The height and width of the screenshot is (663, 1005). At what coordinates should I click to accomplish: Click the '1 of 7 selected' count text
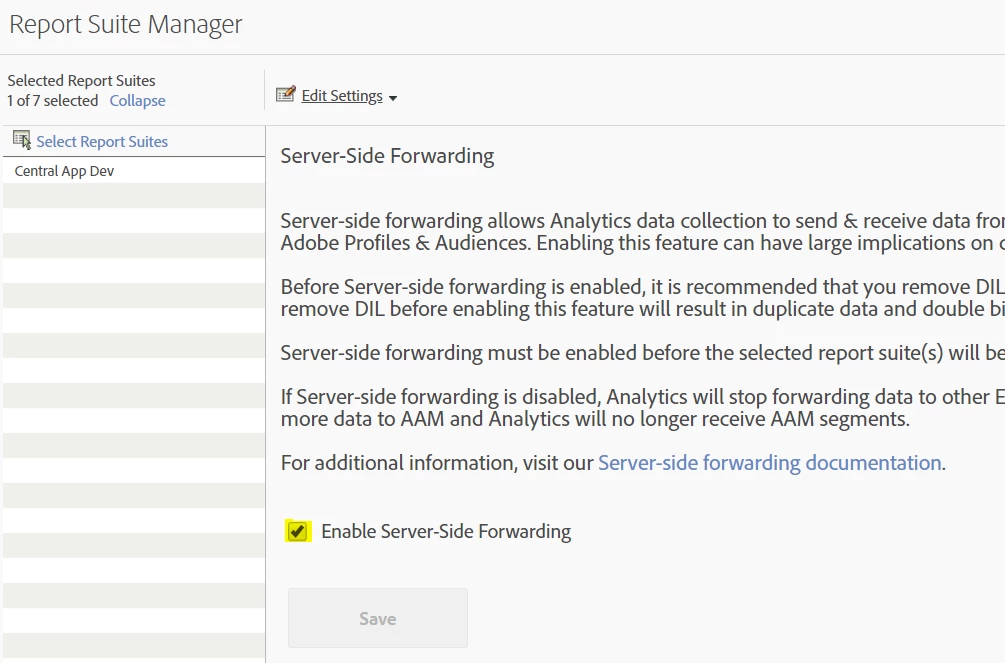(x=52, y=101)
